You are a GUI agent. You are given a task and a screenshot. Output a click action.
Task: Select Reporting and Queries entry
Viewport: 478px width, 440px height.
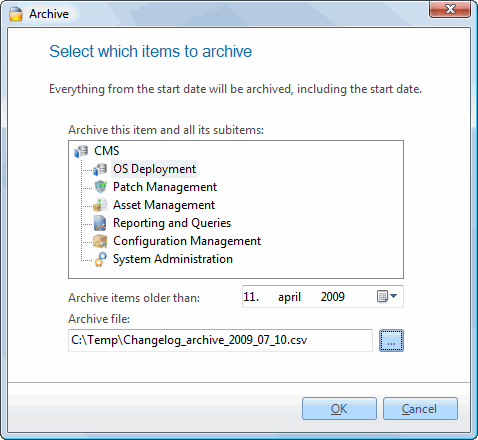click(x=172, y=223)
